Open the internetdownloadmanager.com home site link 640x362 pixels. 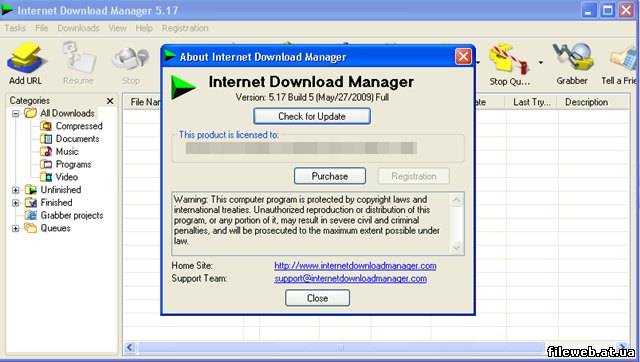point(355,266)
